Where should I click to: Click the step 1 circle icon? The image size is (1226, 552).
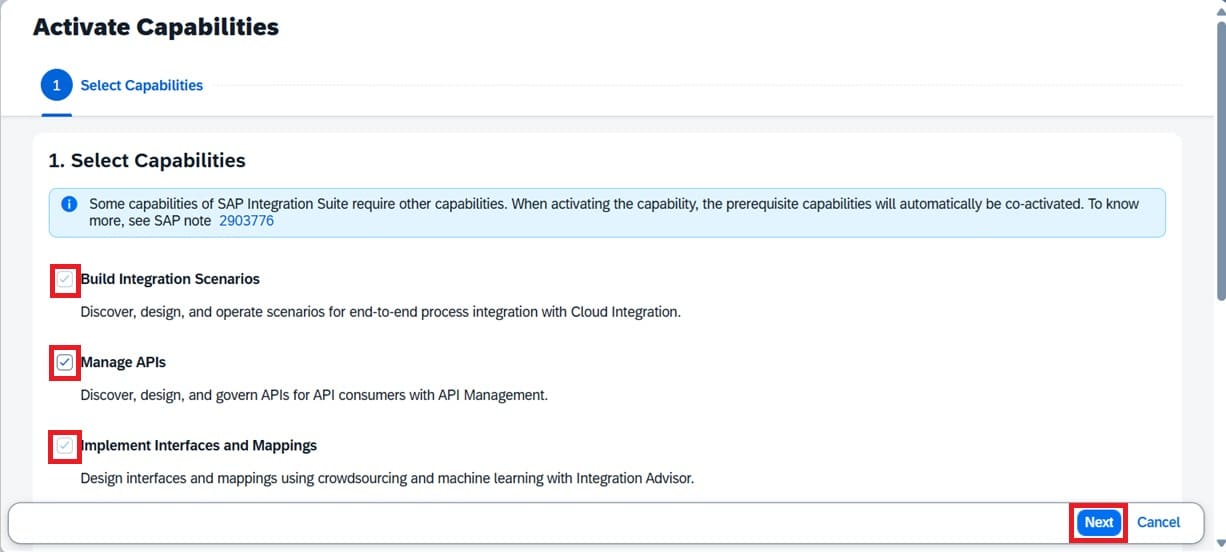point(56,85)
